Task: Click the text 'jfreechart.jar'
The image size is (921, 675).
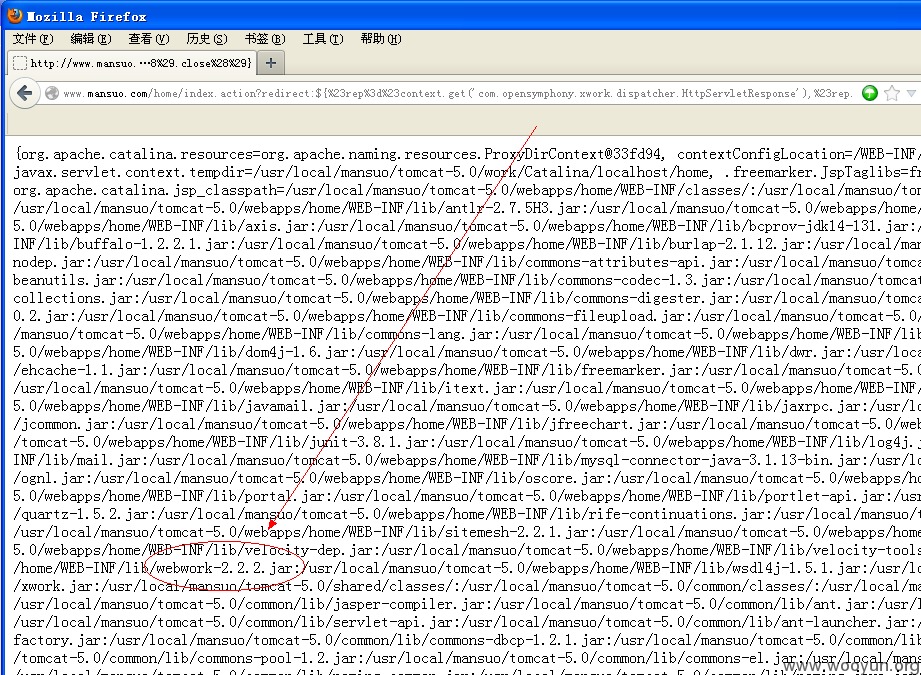Action: click(604, 424)
